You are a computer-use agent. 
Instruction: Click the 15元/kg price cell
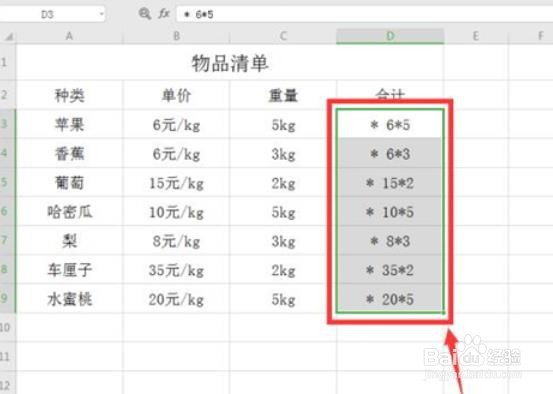tap(176, 183)
